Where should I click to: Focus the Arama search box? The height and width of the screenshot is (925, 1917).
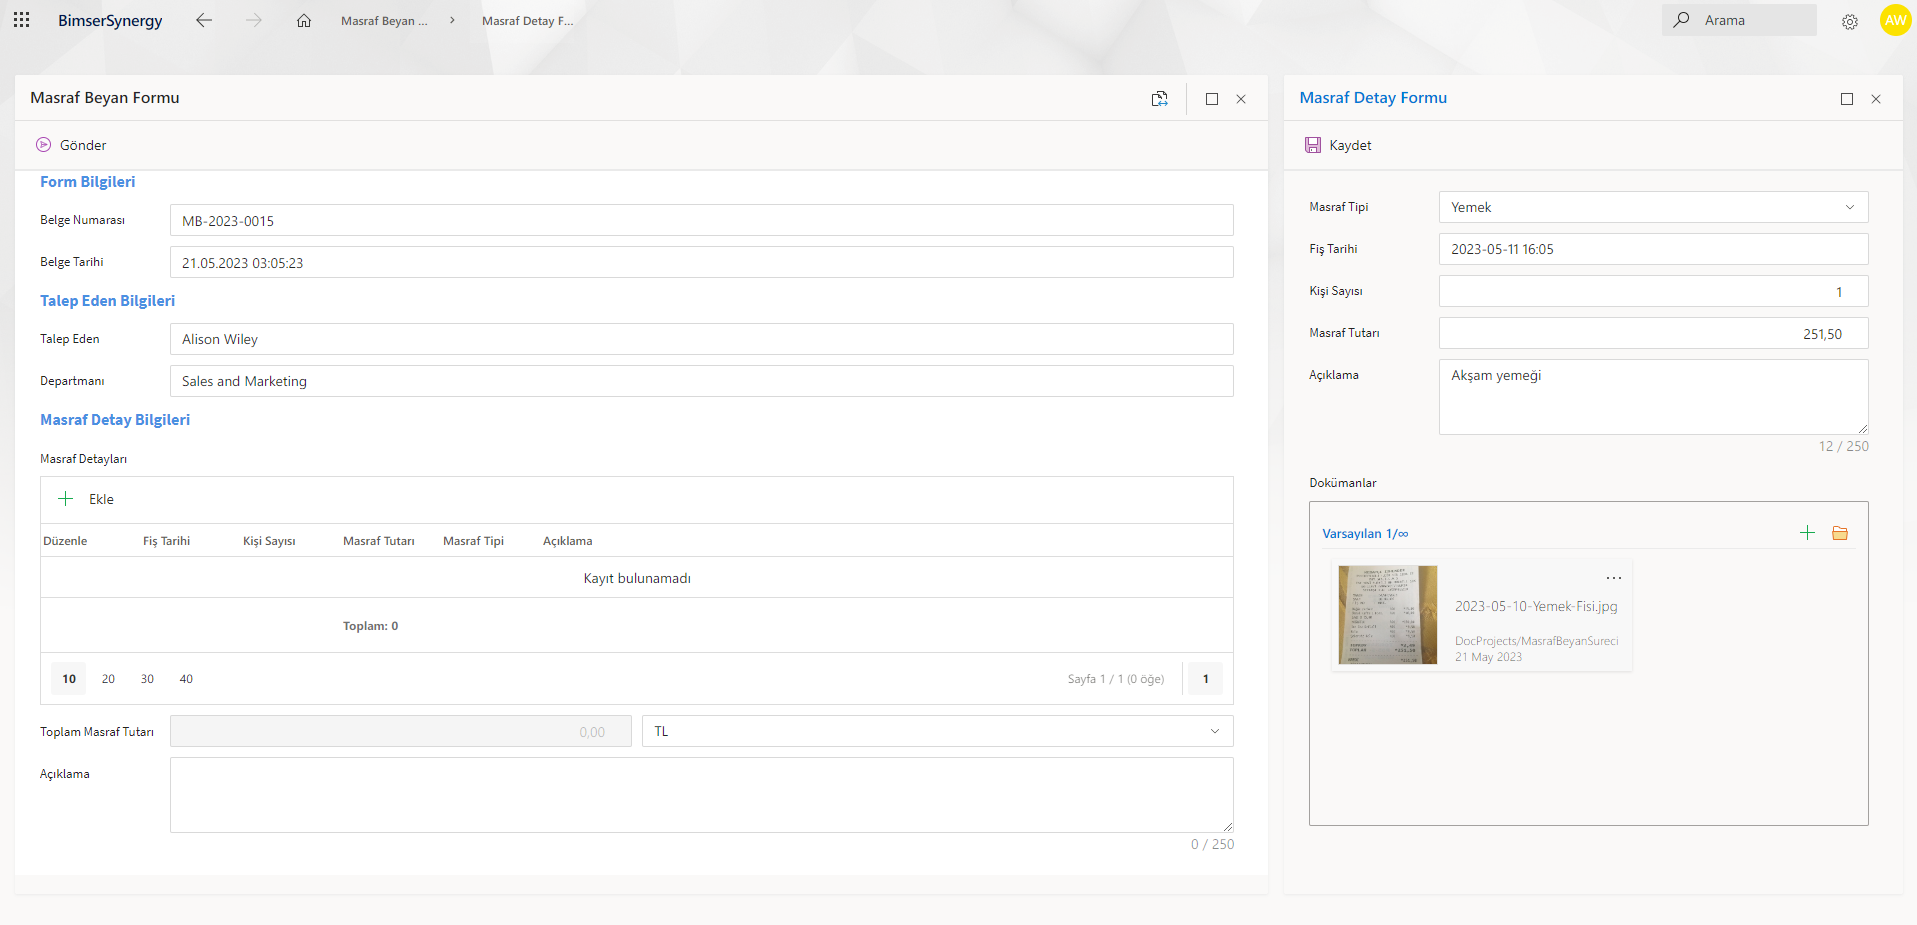[x=1739, y=20]
